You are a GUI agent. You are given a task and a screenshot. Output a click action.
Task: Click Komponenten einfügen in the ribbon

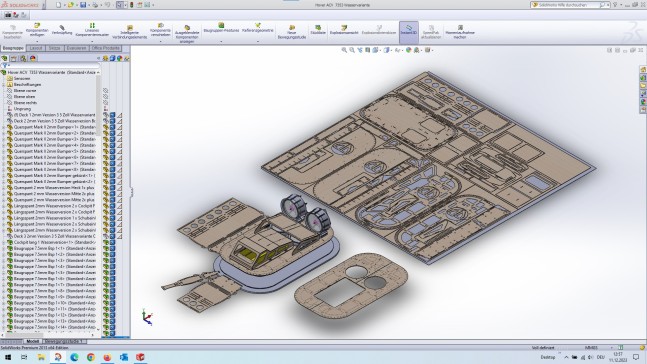[37, 30]
